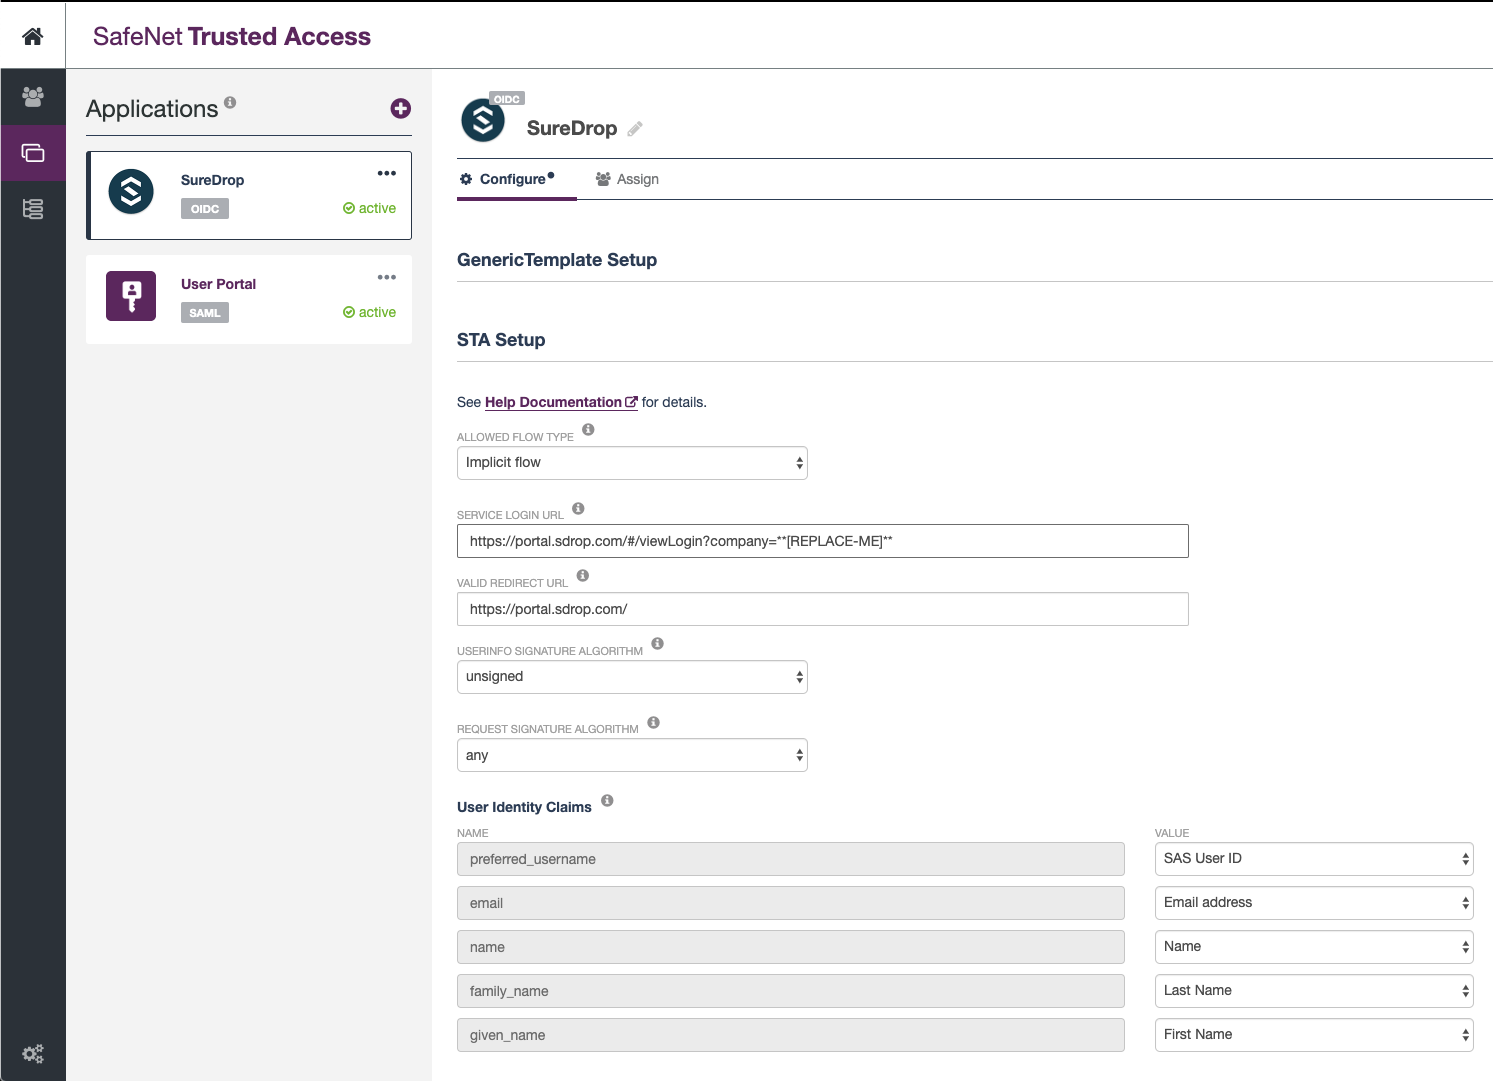Open SureDrop card more options menu
1493x1081 pixels.
pyautogui.click(x=387, y=173)
